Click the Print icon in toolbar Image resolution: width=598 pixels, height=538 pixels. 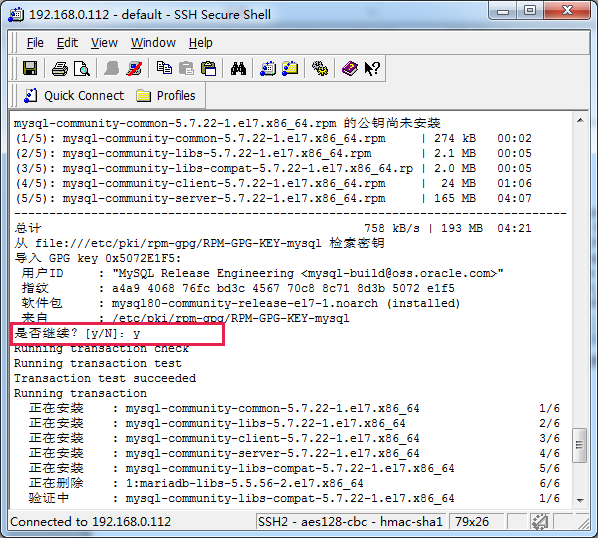pyautogui.click(x=59, y=69)
